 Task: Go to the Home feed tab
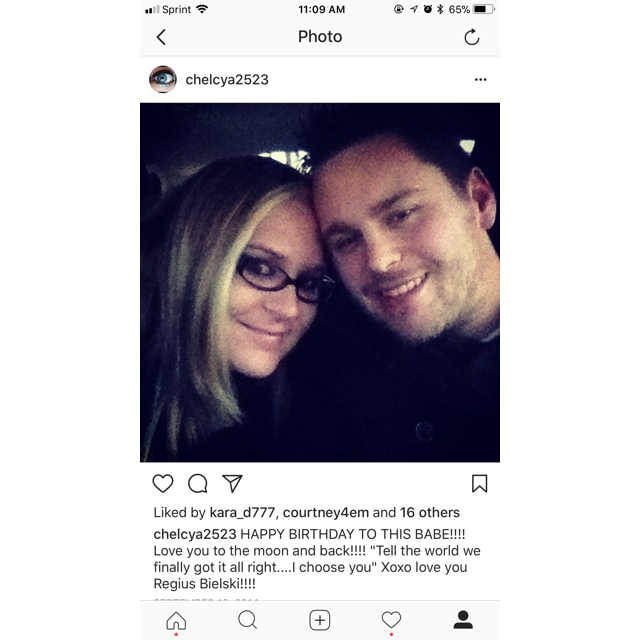point(176,620)
